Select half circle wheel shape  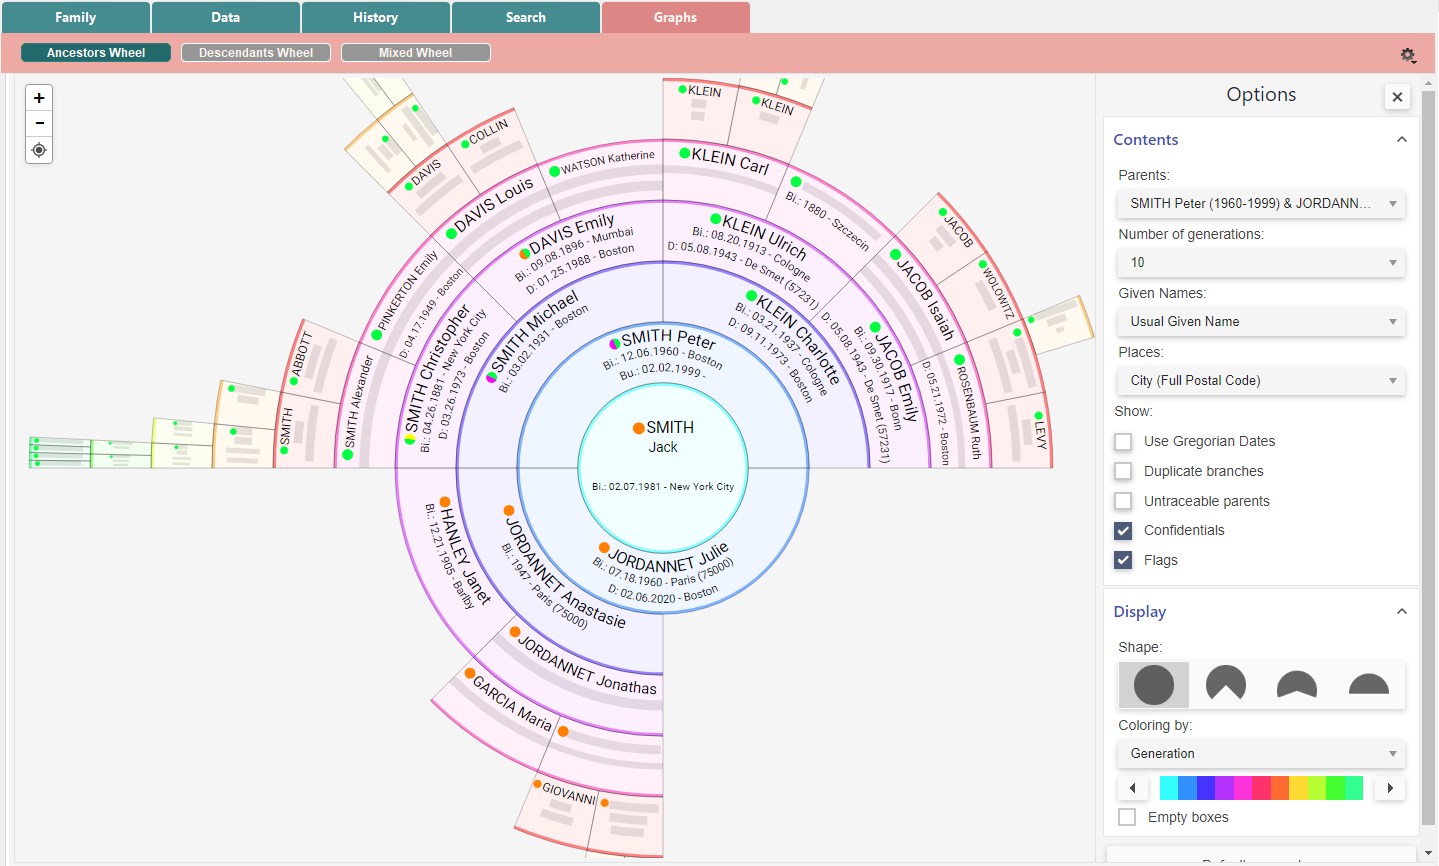pos(1369,685)
